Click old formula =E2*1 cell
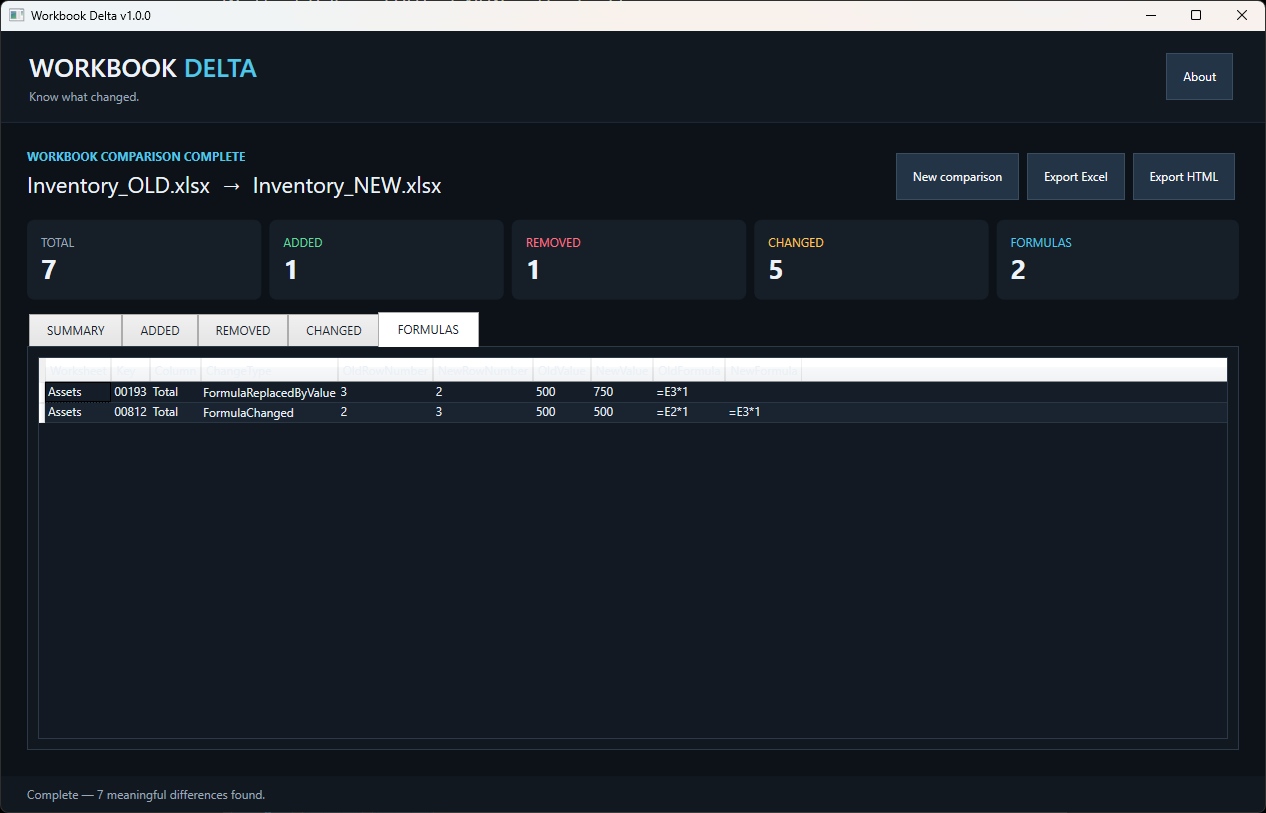Image resolution: width=1266 pixels, height=813 pixels. point(689,412)
